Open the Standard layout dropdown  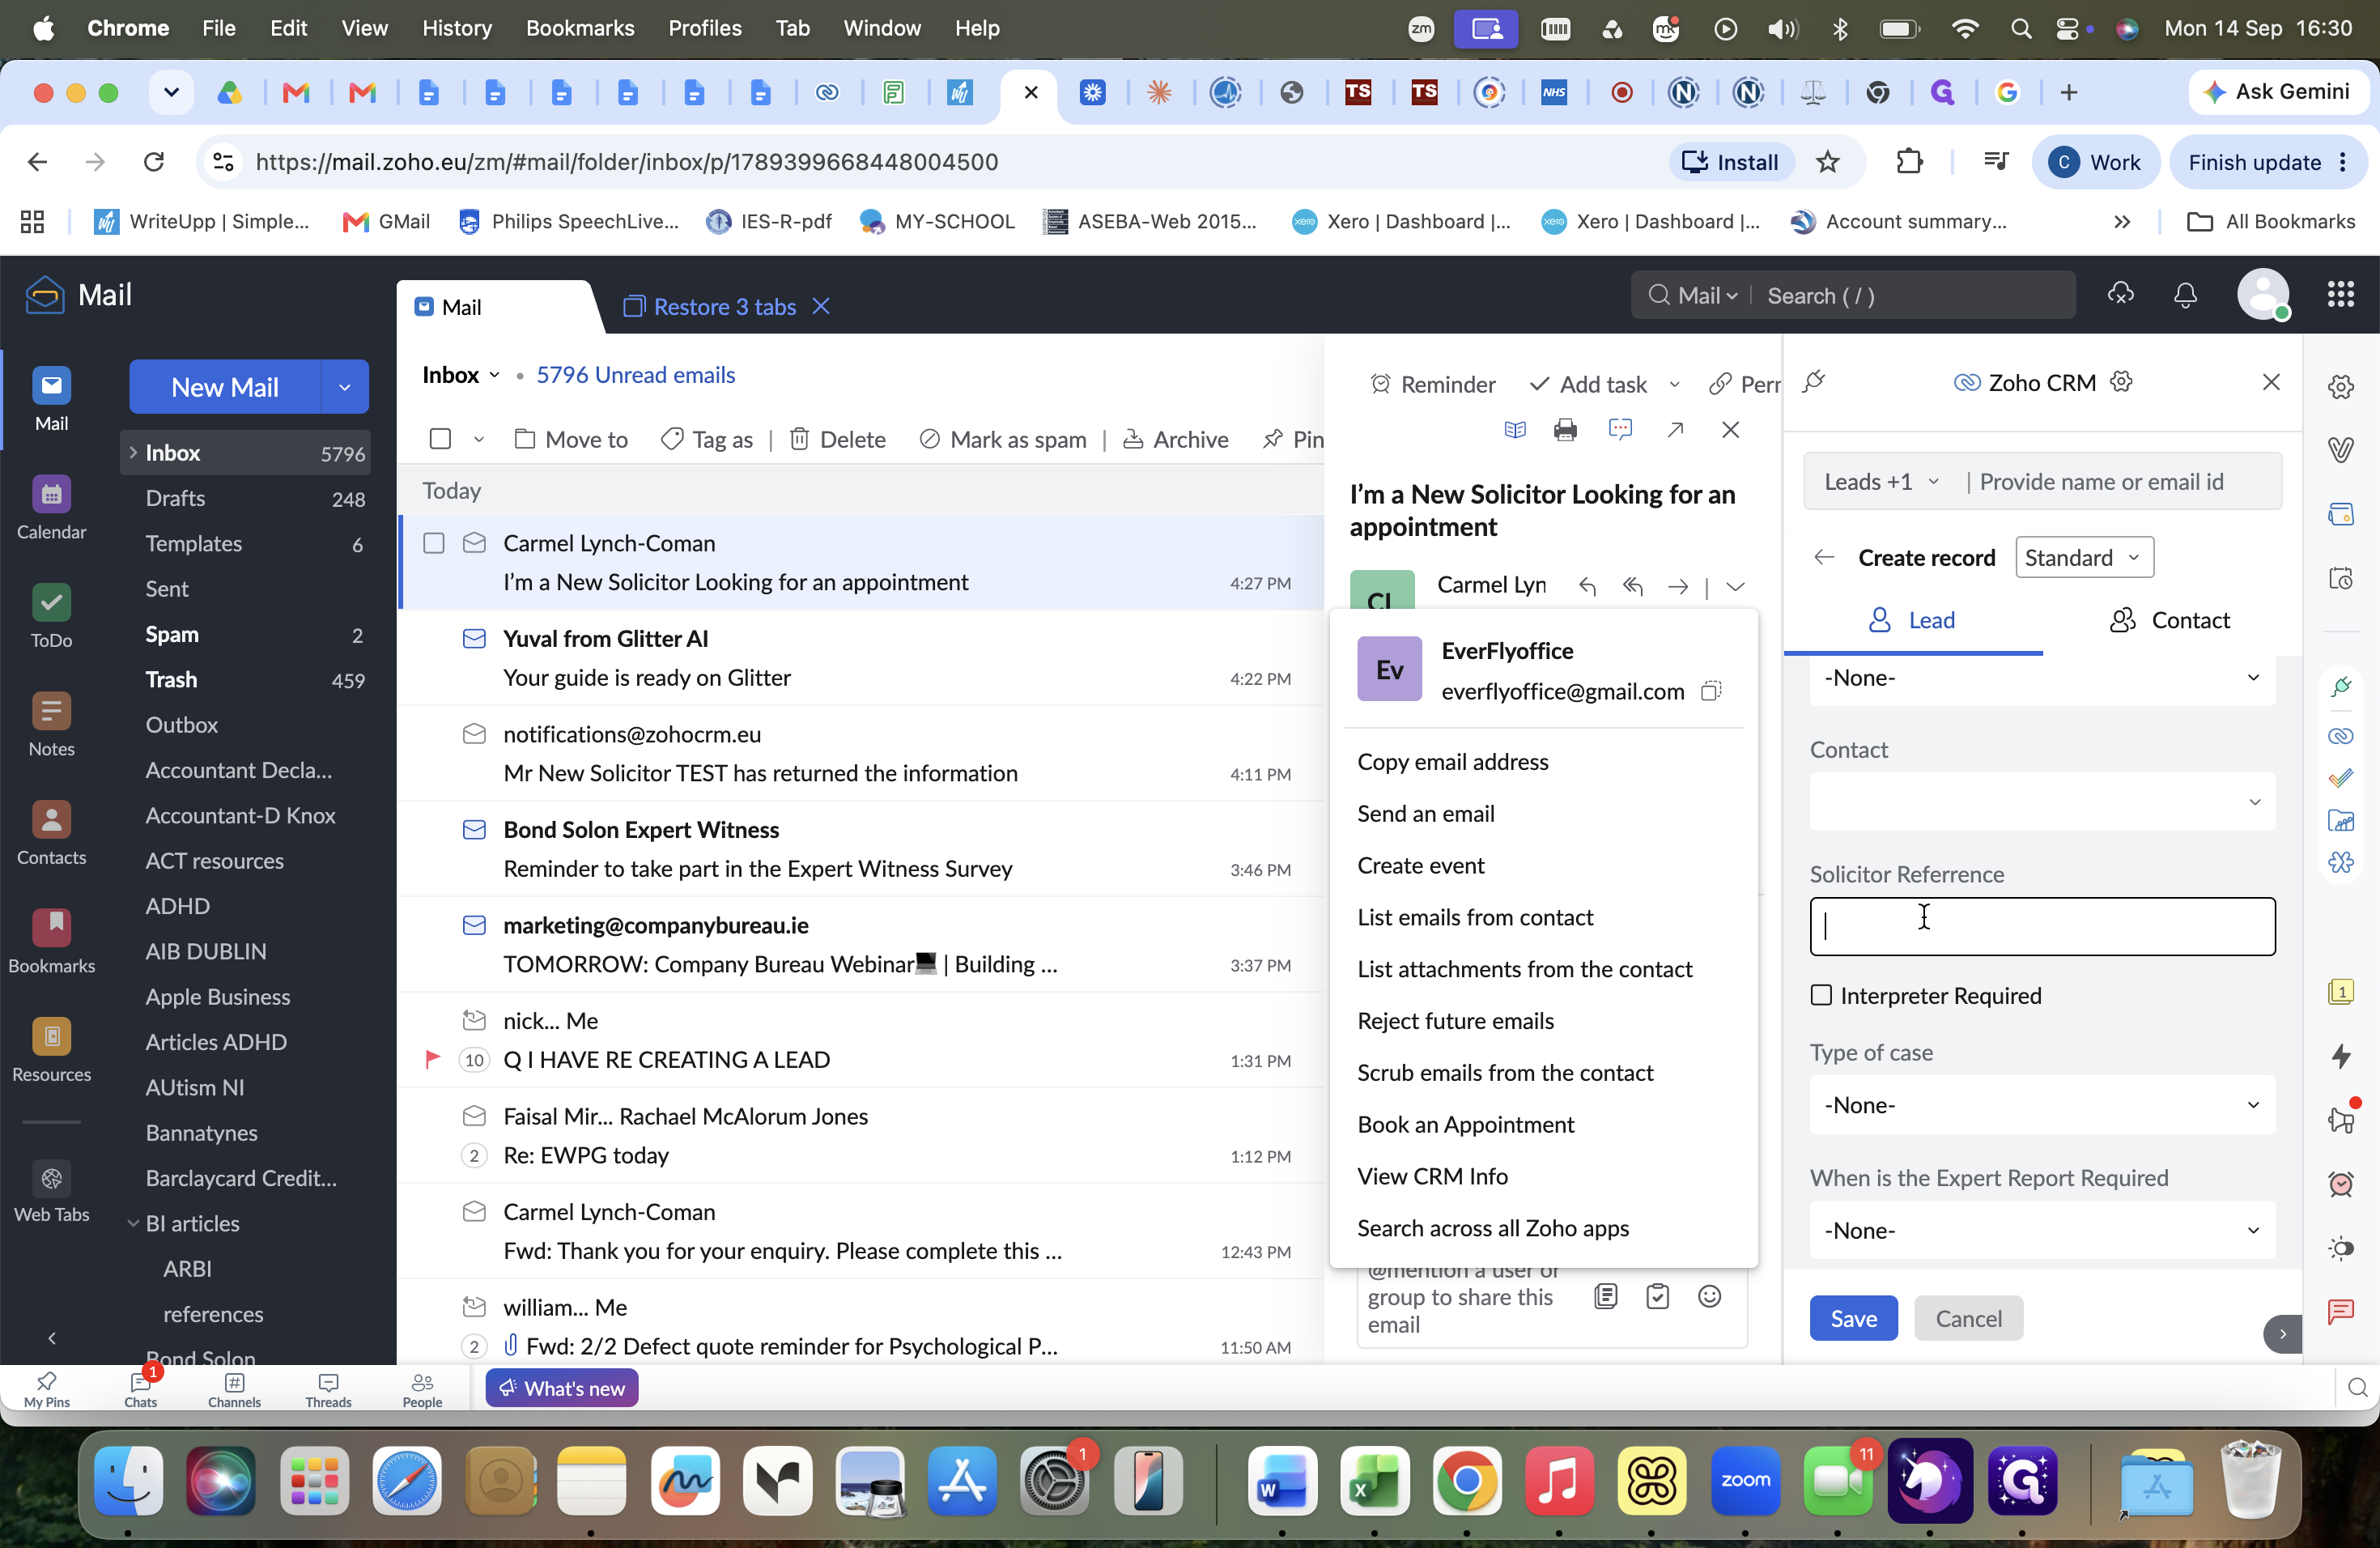tap(2084, 557)
